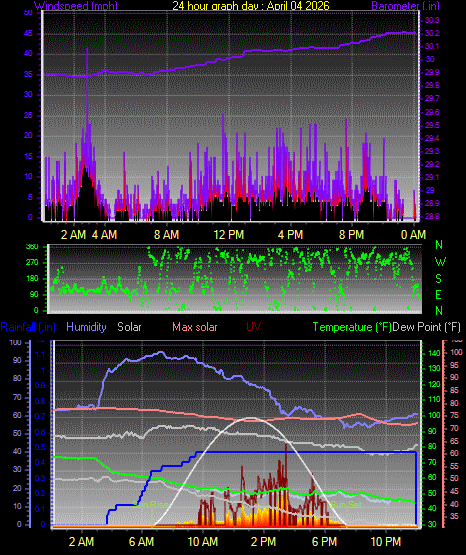Viewport: 466px width, 555px height.
Task: Select the UV legend label
Action: click(x=253, y=327)
